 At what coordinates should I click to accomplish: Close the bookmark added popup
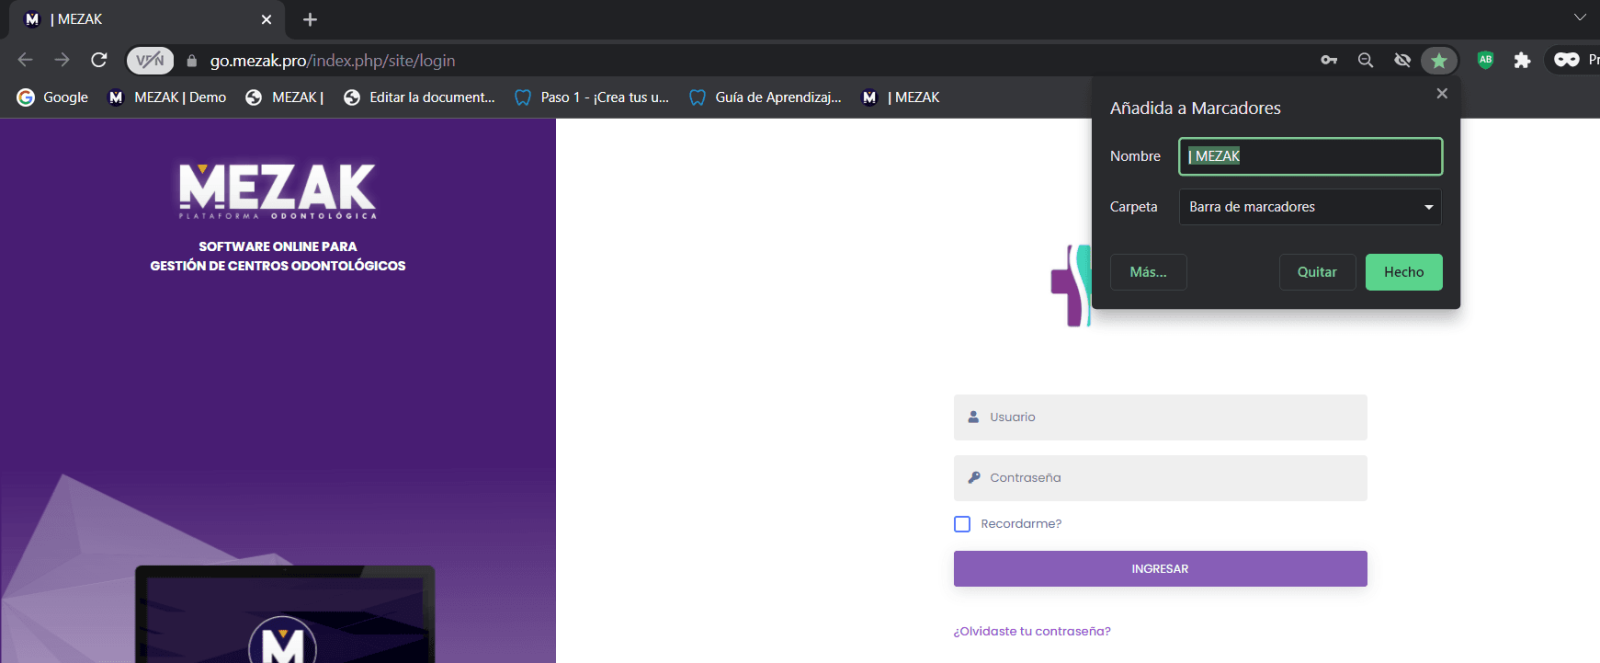1442,93
